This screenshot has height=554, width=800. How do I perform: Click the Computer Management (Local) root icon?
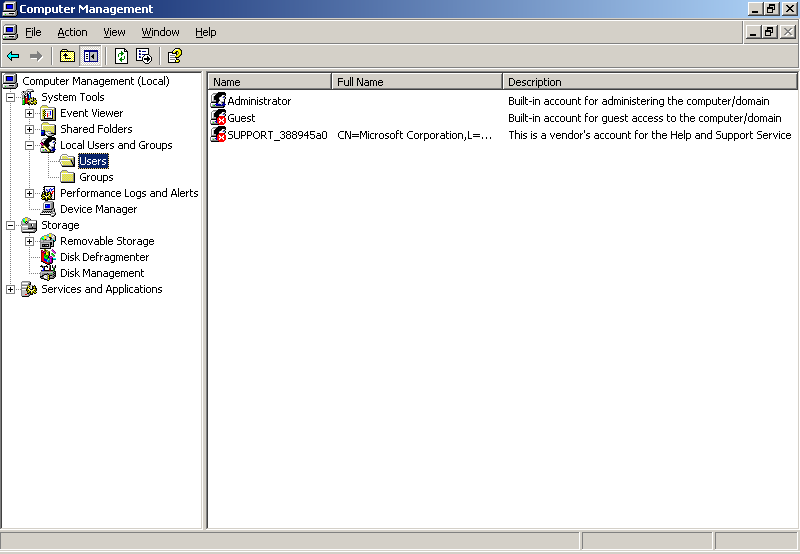coord(11,81)
